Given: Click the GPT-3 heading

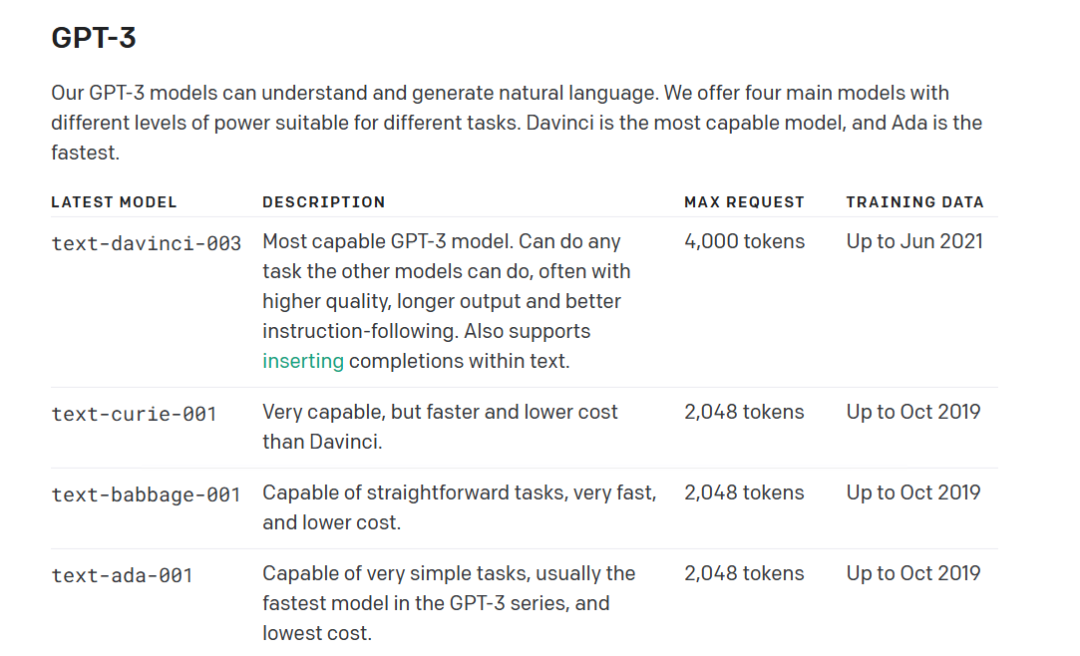Looking at the screenshot, I should point(94,37).
